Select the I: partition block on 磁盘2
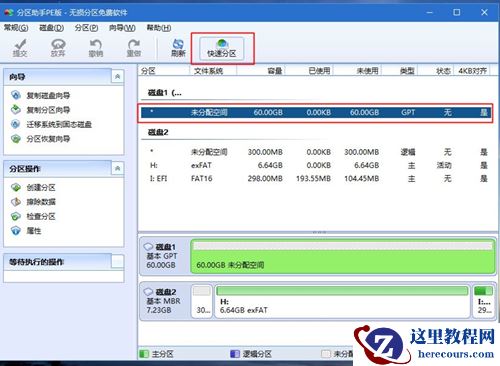Viewport: 500px width, 366px height. [x=483, y=300]
